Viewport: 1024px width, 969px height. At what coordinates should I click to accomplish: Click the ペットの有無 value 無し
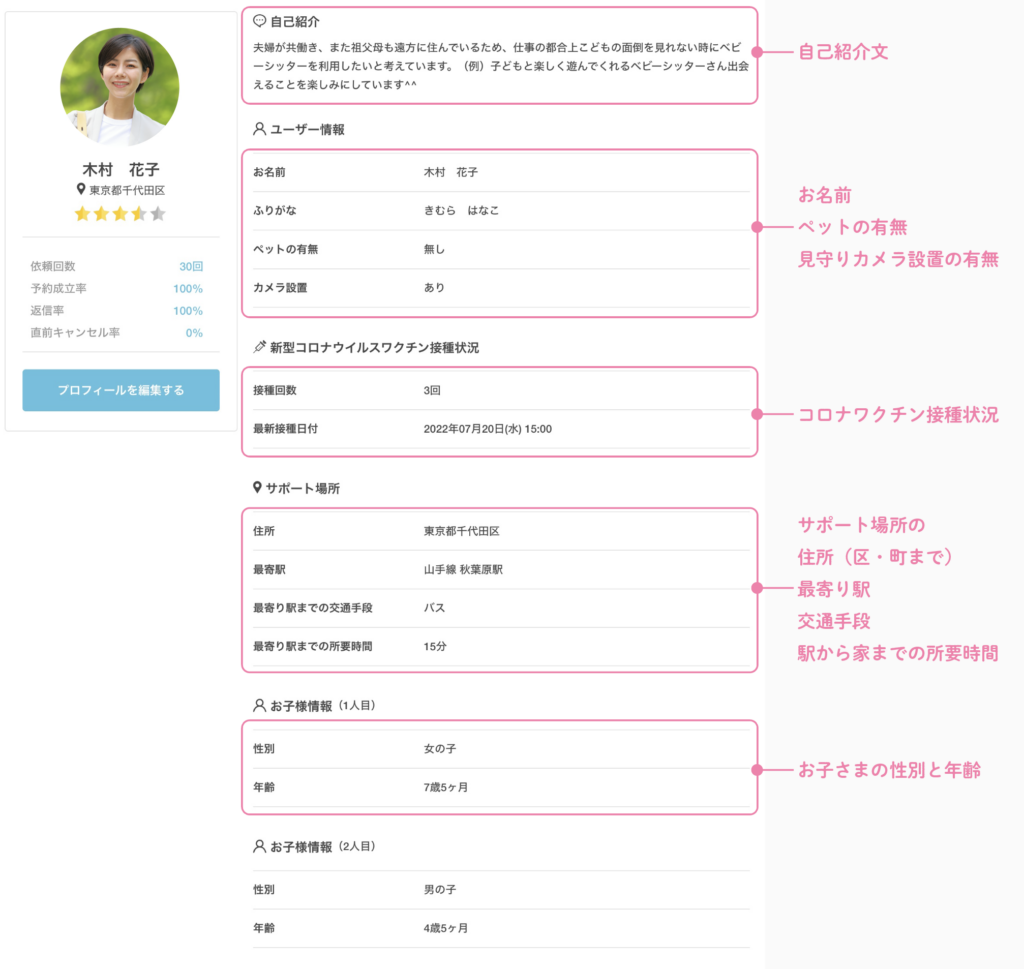(x=434, y=249)
